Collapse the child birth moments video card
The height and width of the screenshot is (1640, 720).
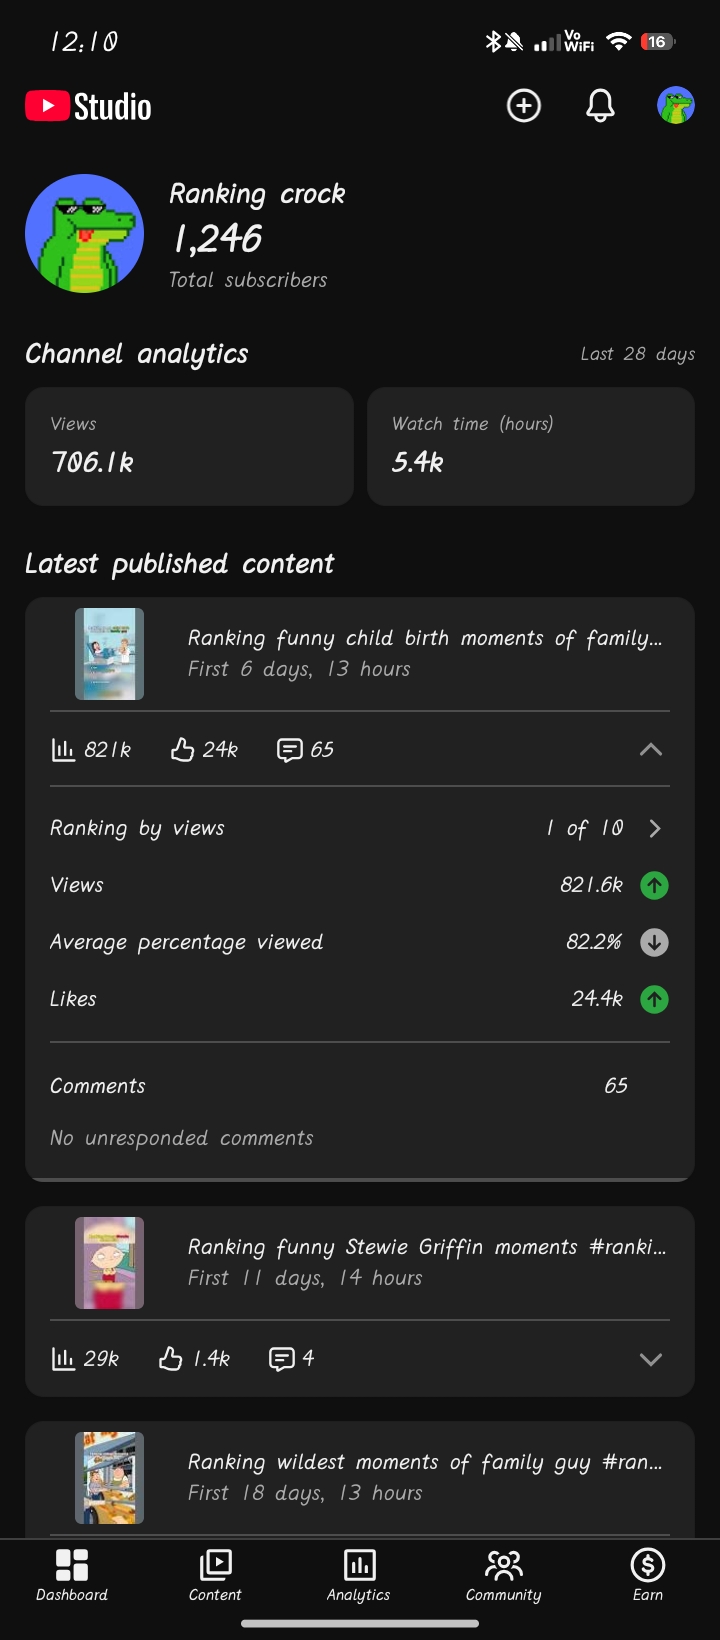[x=651, y=750]
